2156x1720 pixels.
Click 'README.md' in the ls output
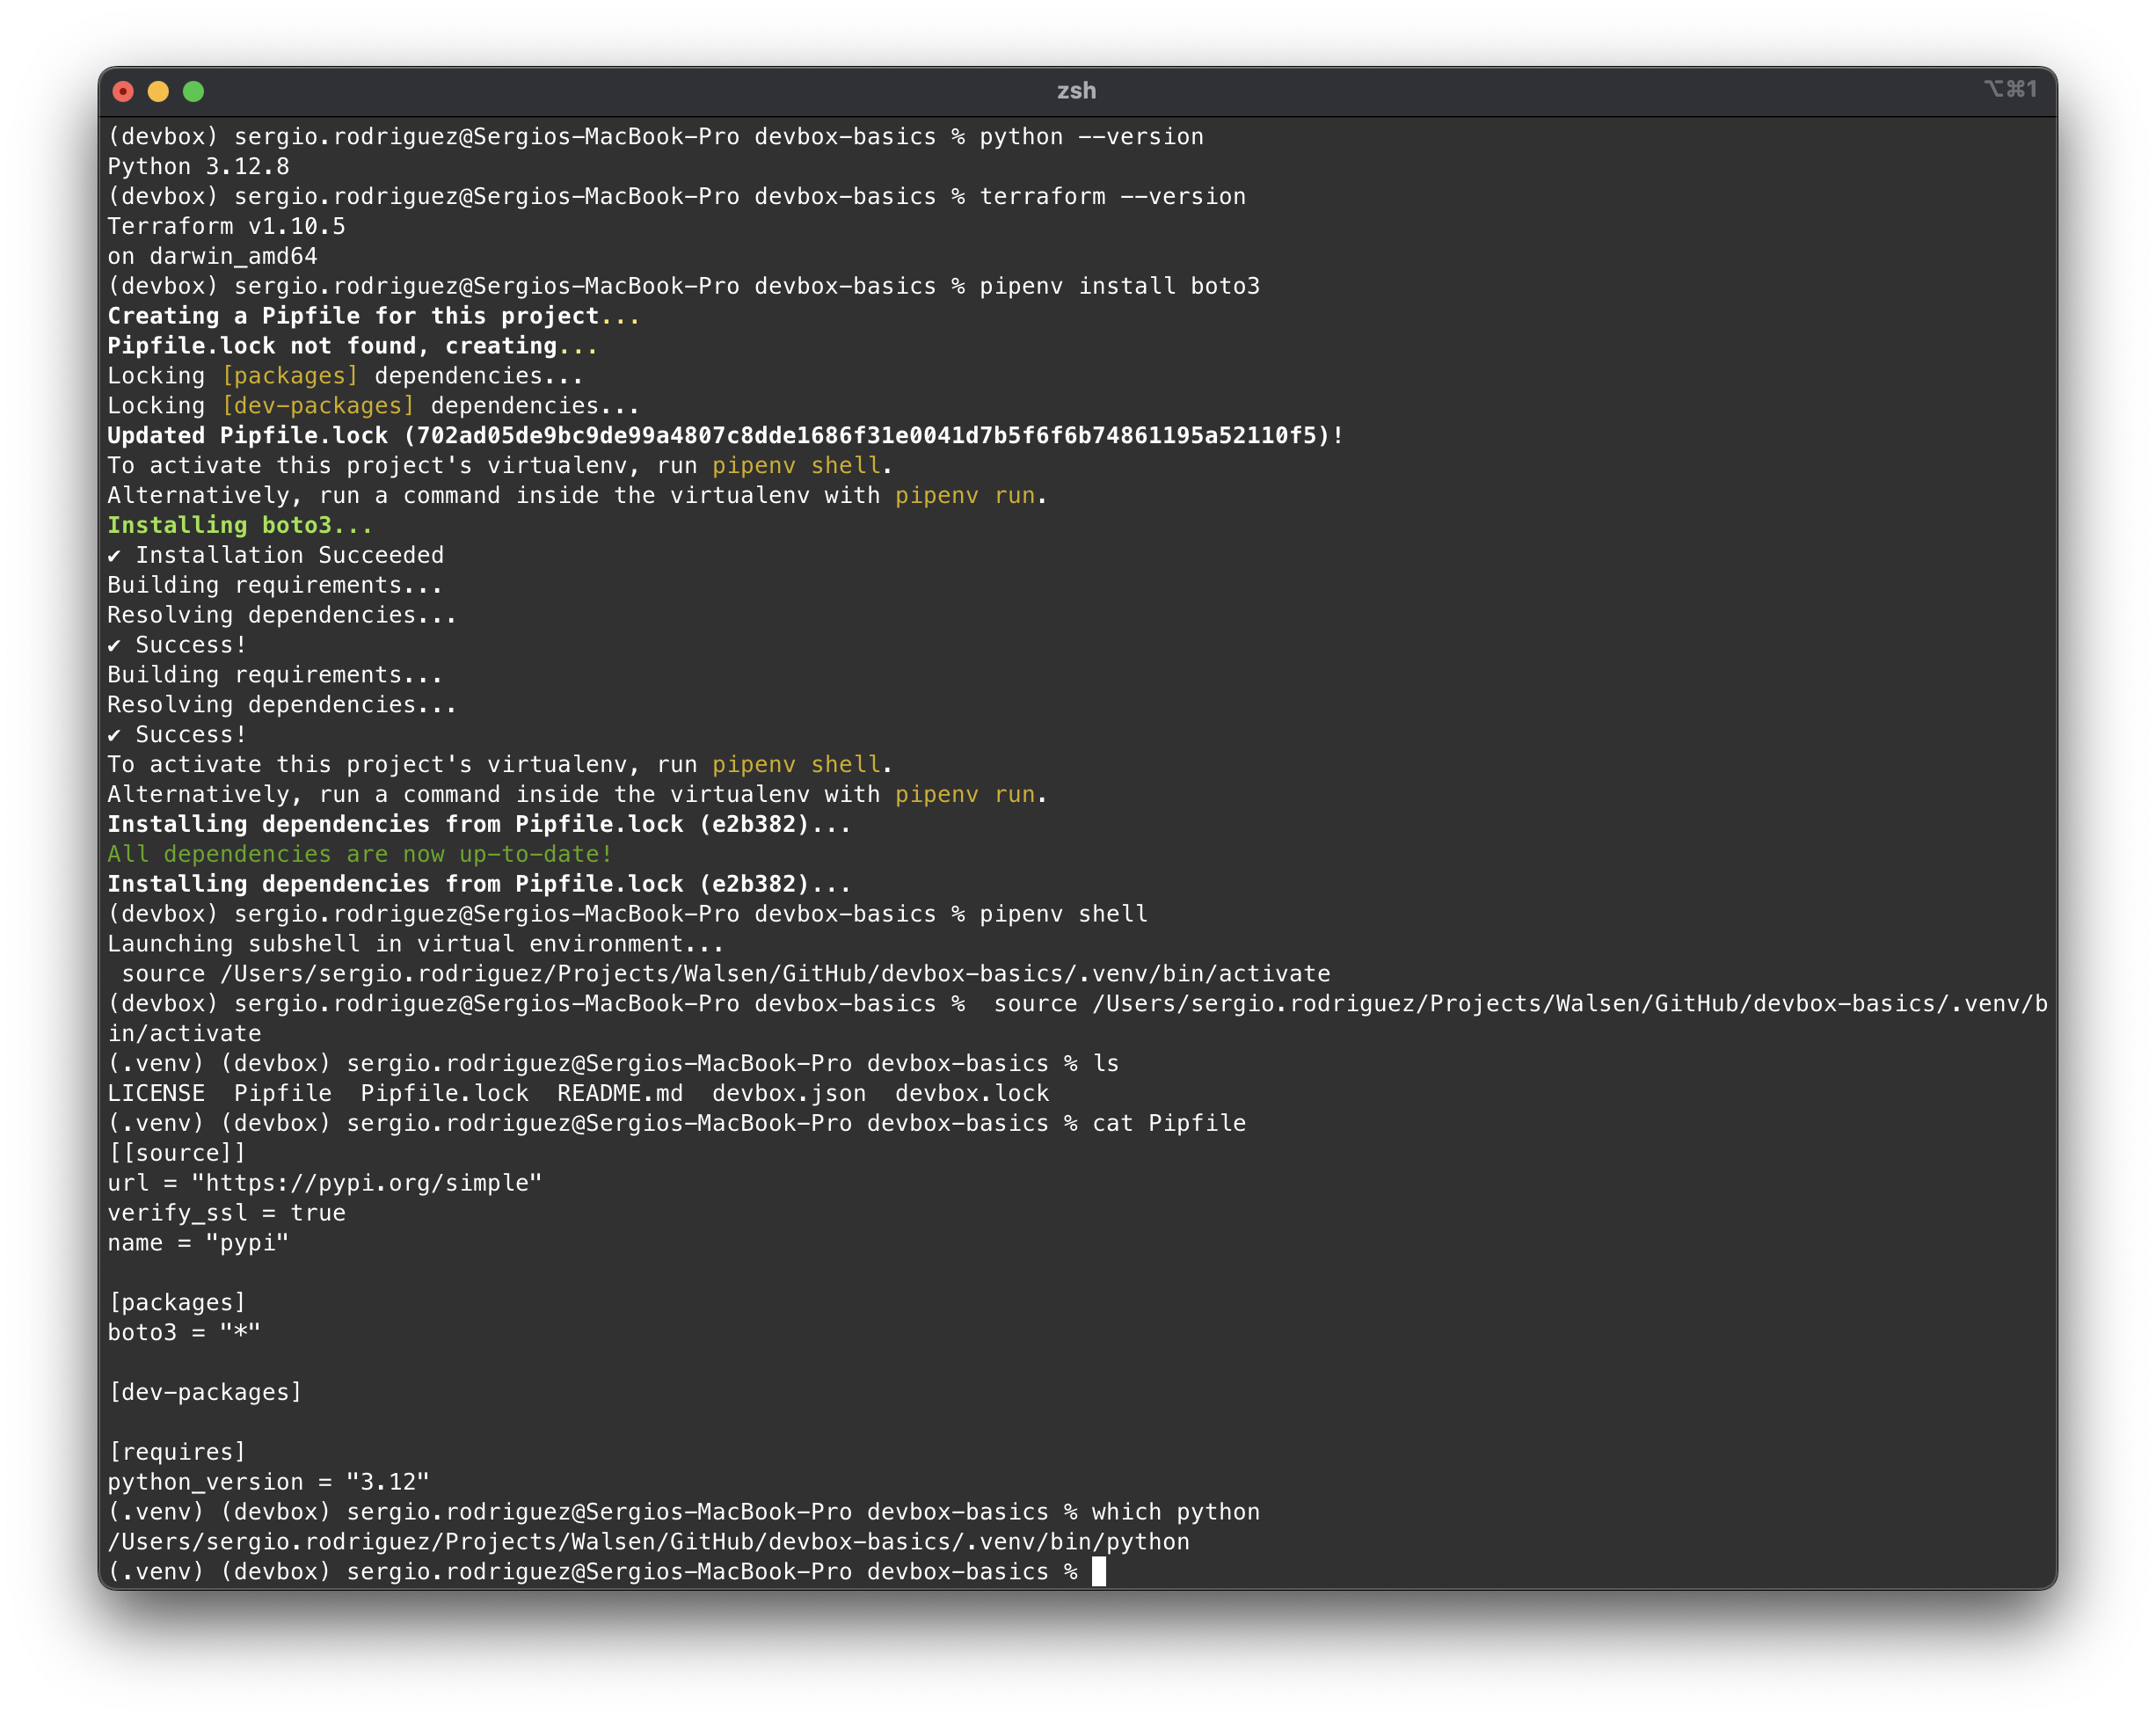click(620, 1094)
